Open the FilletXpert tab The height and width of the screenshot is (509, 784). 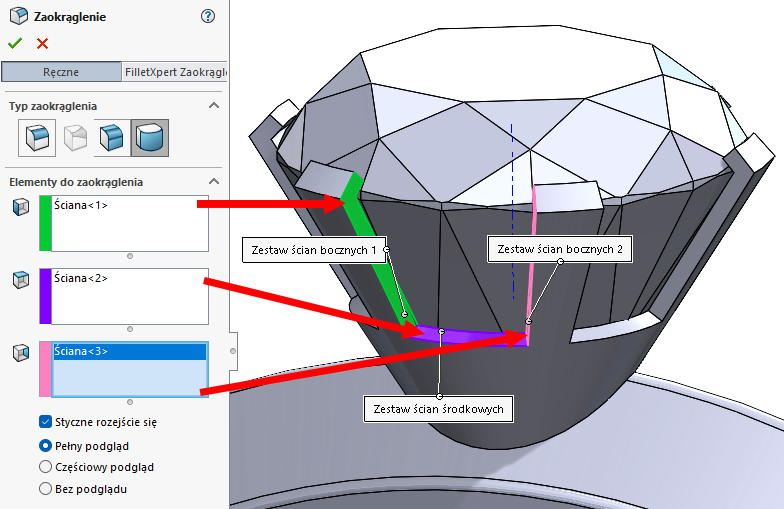174,72
